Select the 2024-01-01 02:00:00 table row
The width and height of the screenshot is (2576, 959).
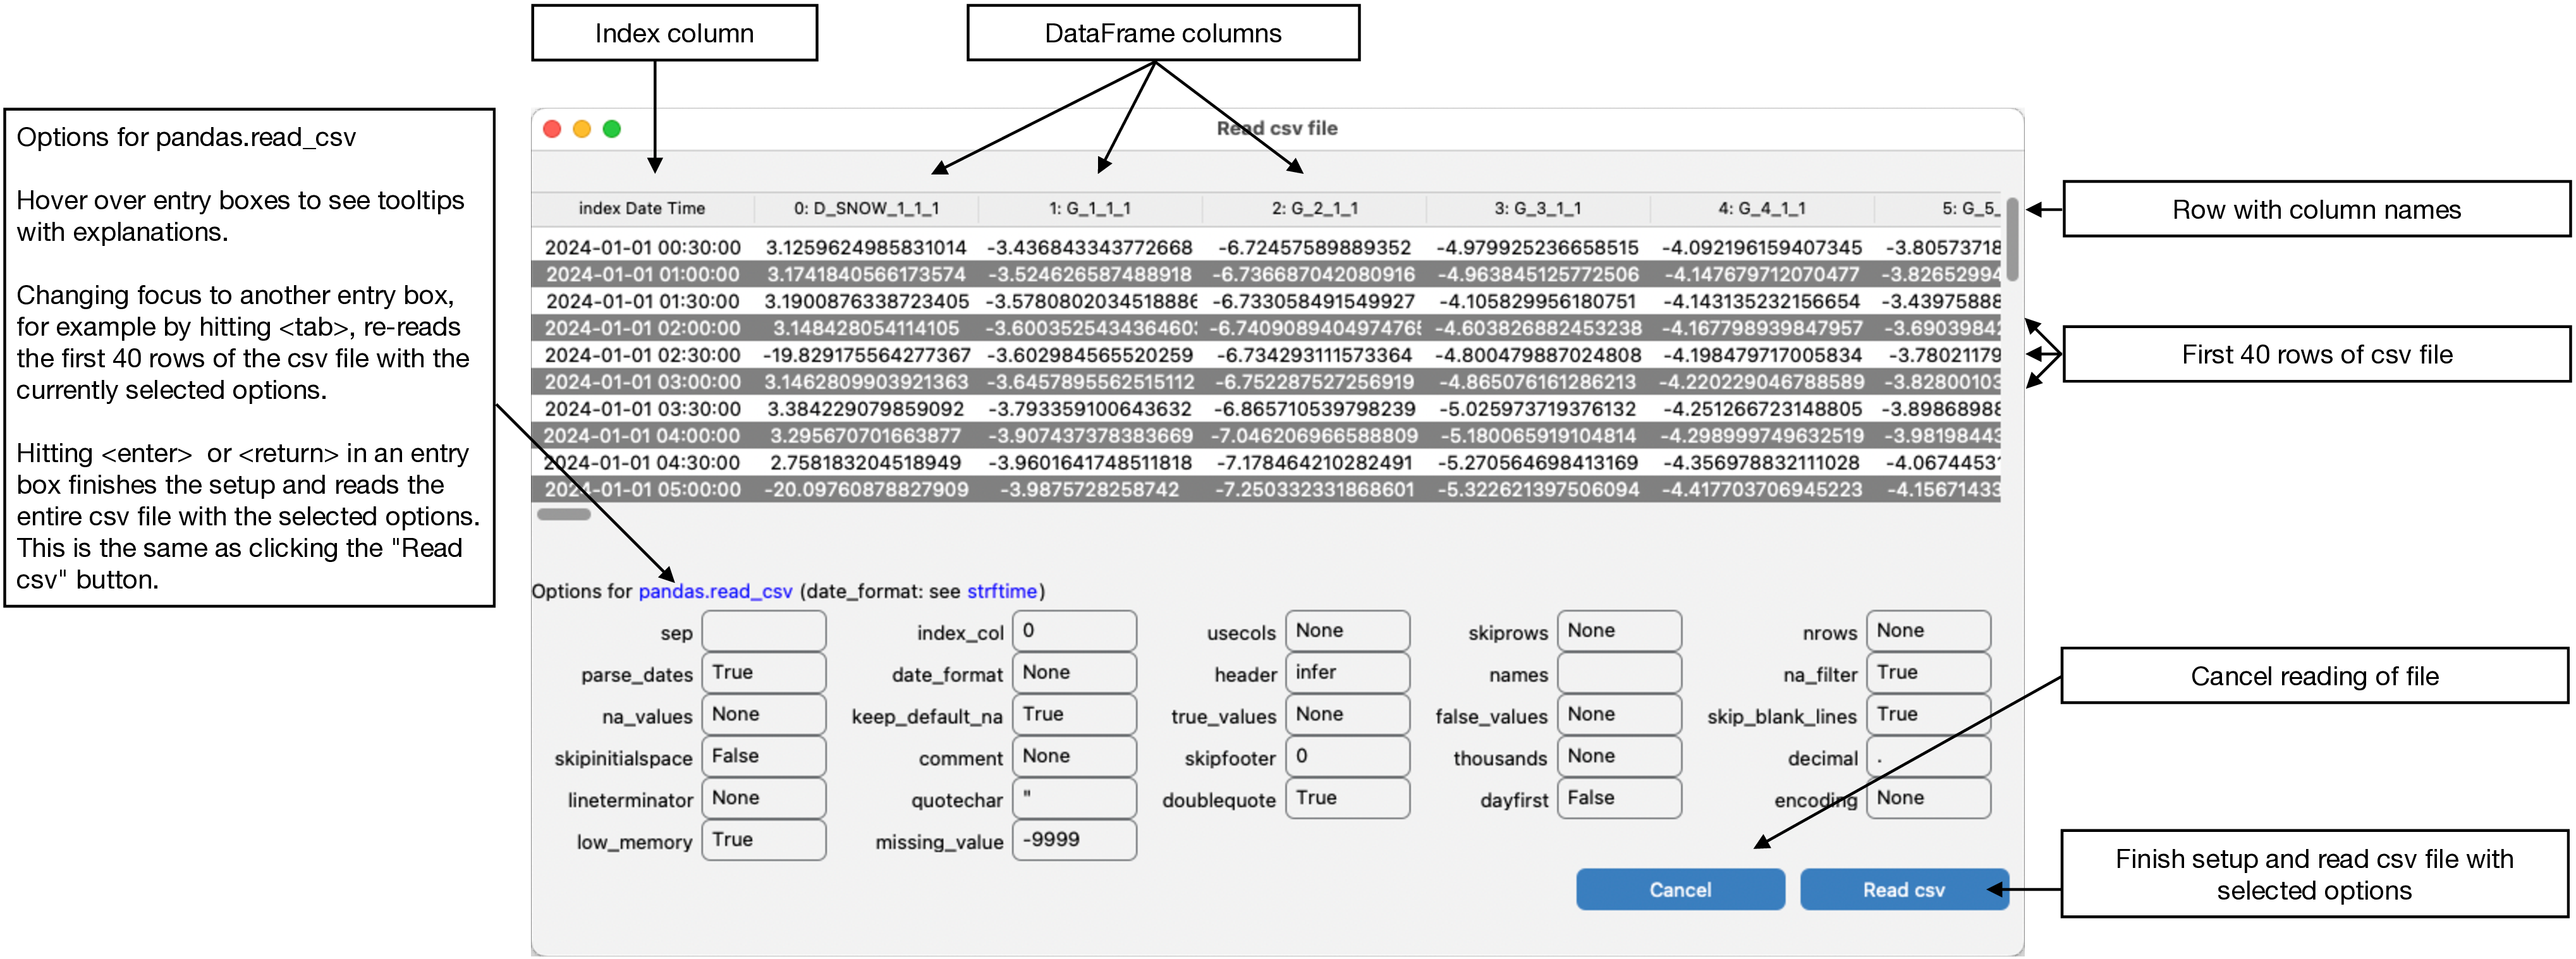pyautogui.click(x=641, y=328)
